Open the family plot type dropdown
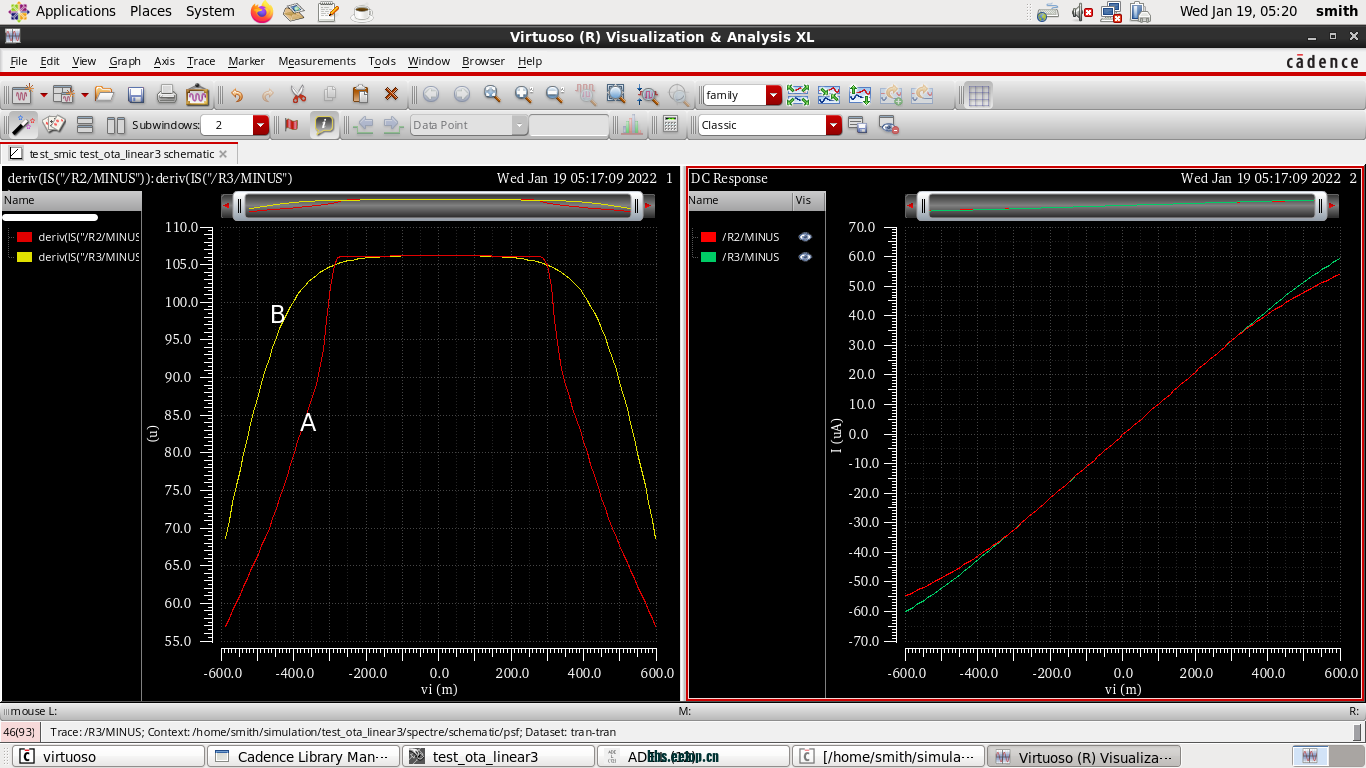Image resolution: width=1366 pixels, height=768 pixels. pos(773,95)
